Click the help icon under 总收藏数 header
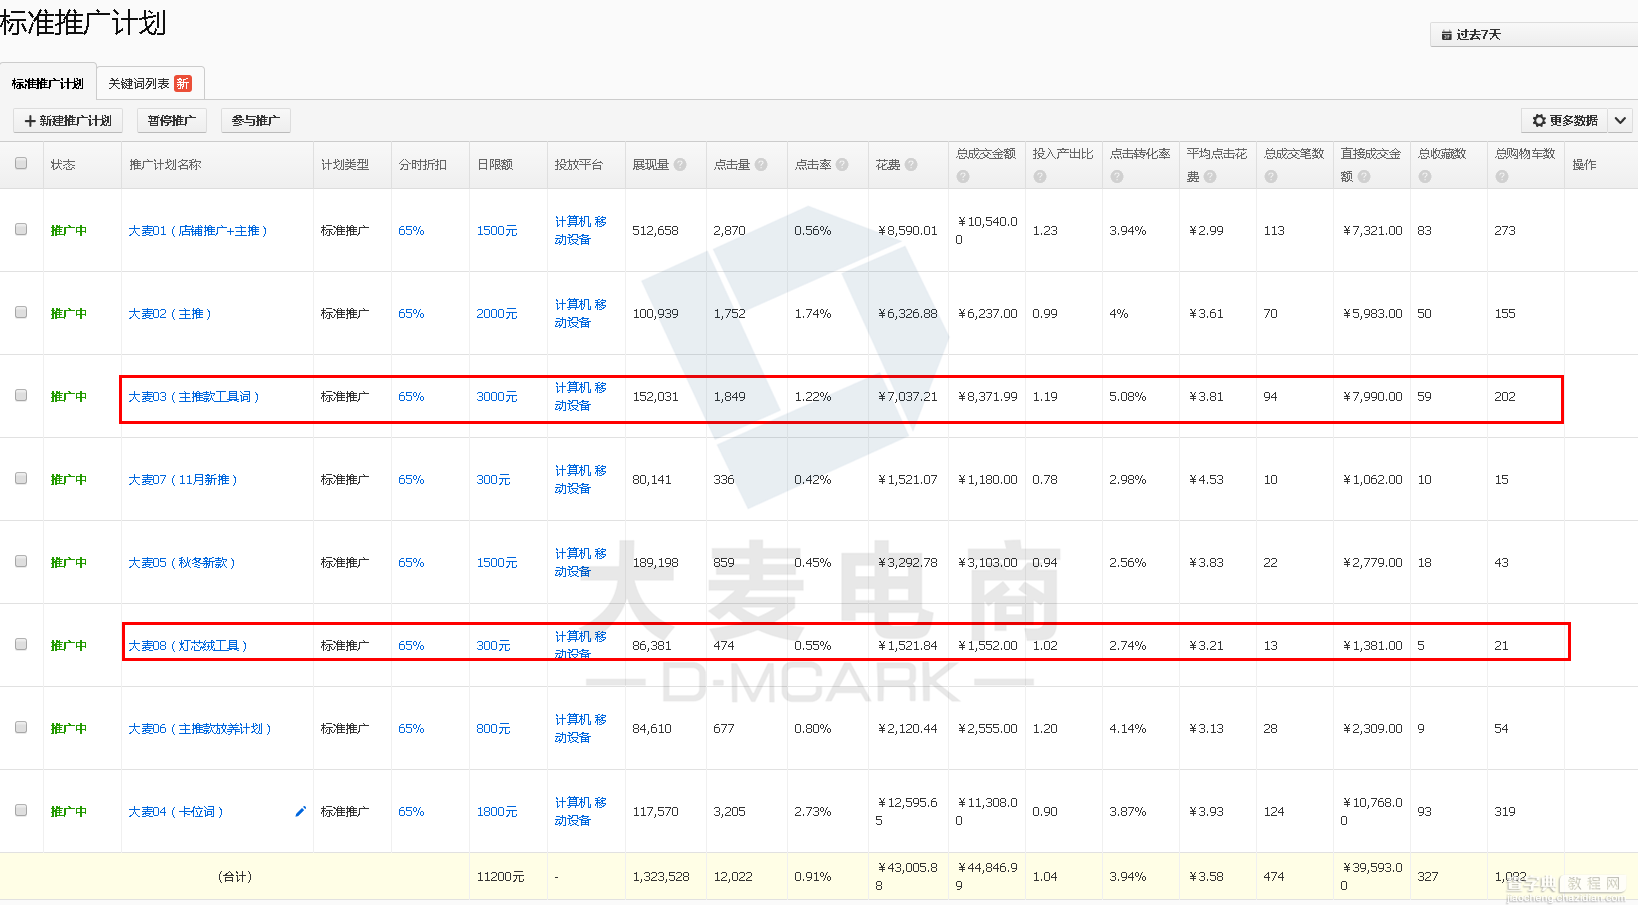 1425,177
